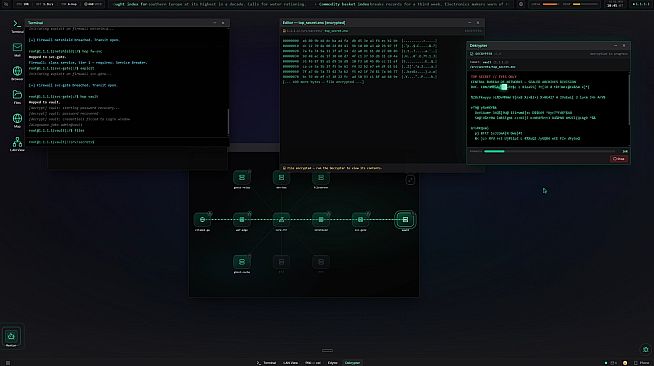Select Decrypter in the bottom taskbar
The width and height of the screenshot is (654, 366).
click(352, 363)
